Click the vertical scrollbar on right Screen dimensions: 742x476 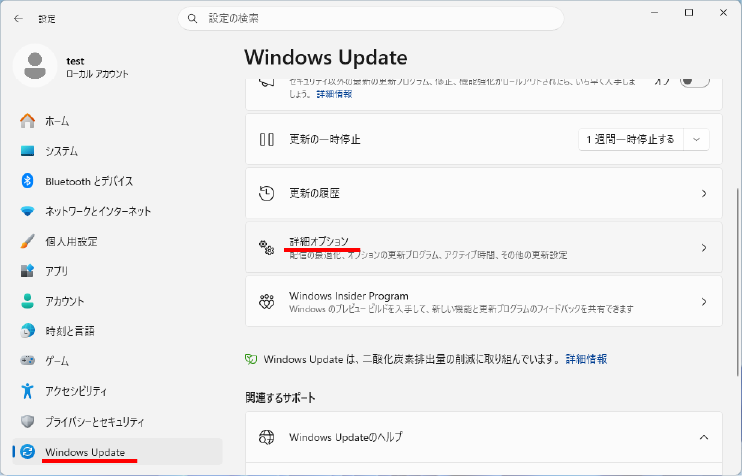738,282
